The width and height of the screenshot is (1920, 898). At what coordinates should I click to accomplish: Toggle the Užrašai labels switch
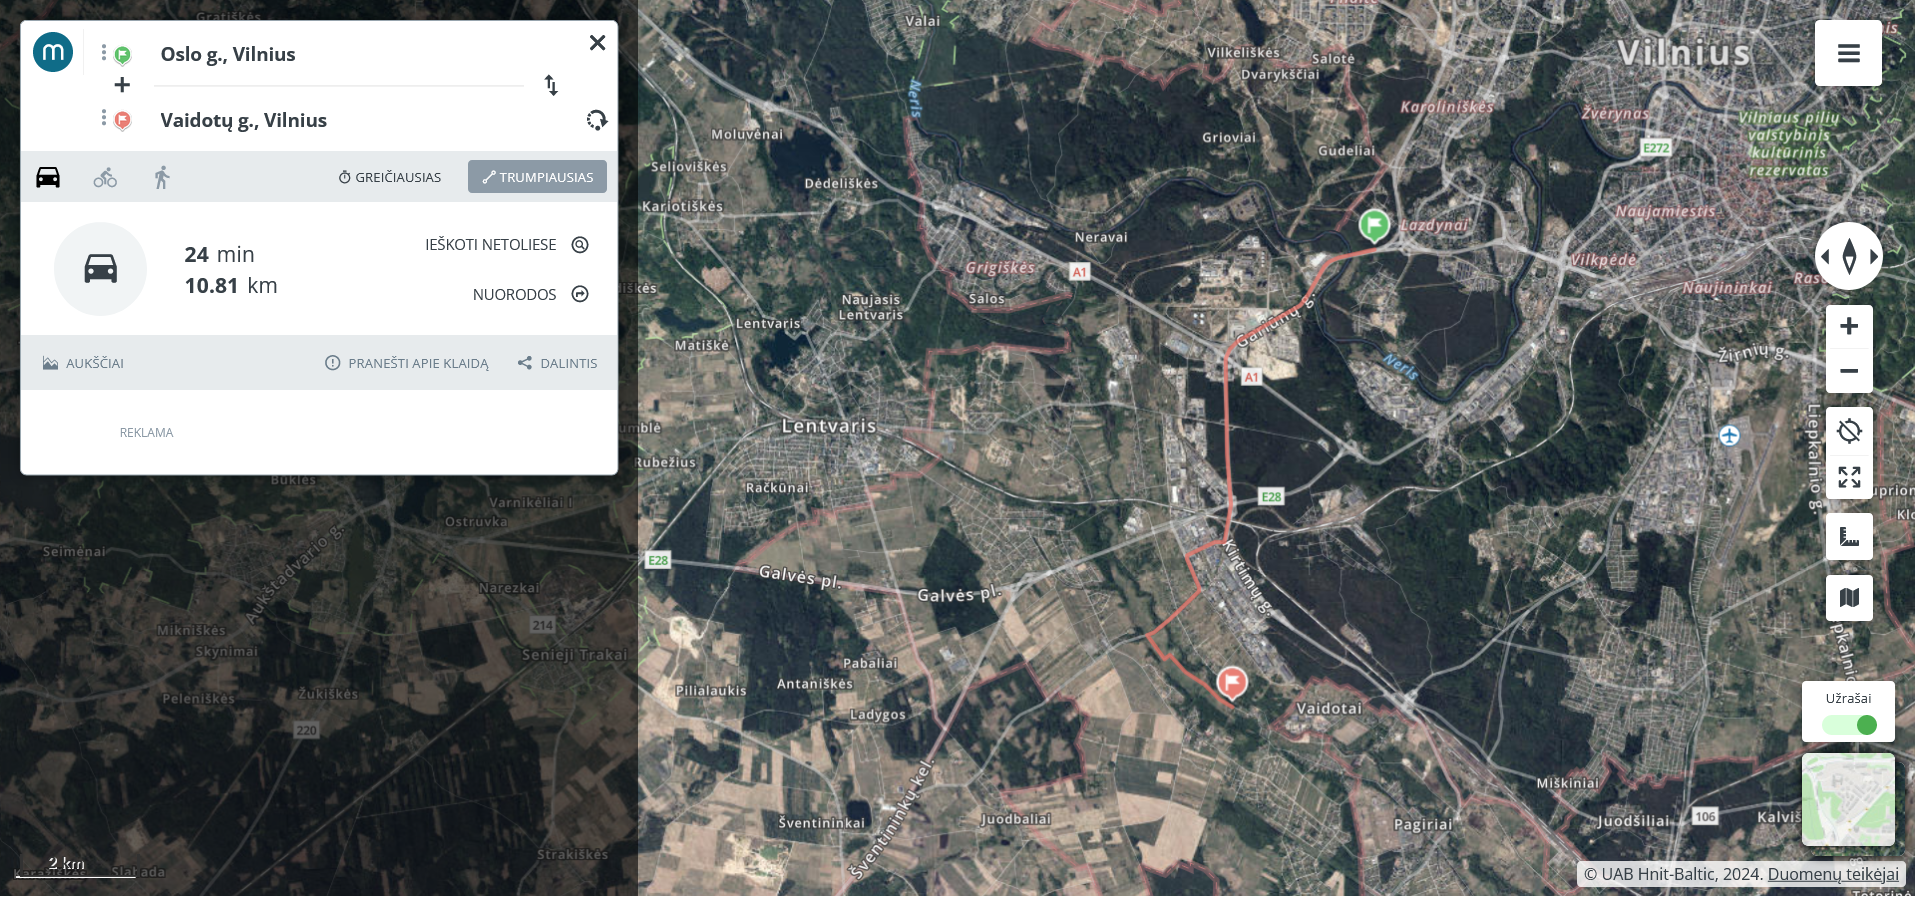tap(1849, 725)
